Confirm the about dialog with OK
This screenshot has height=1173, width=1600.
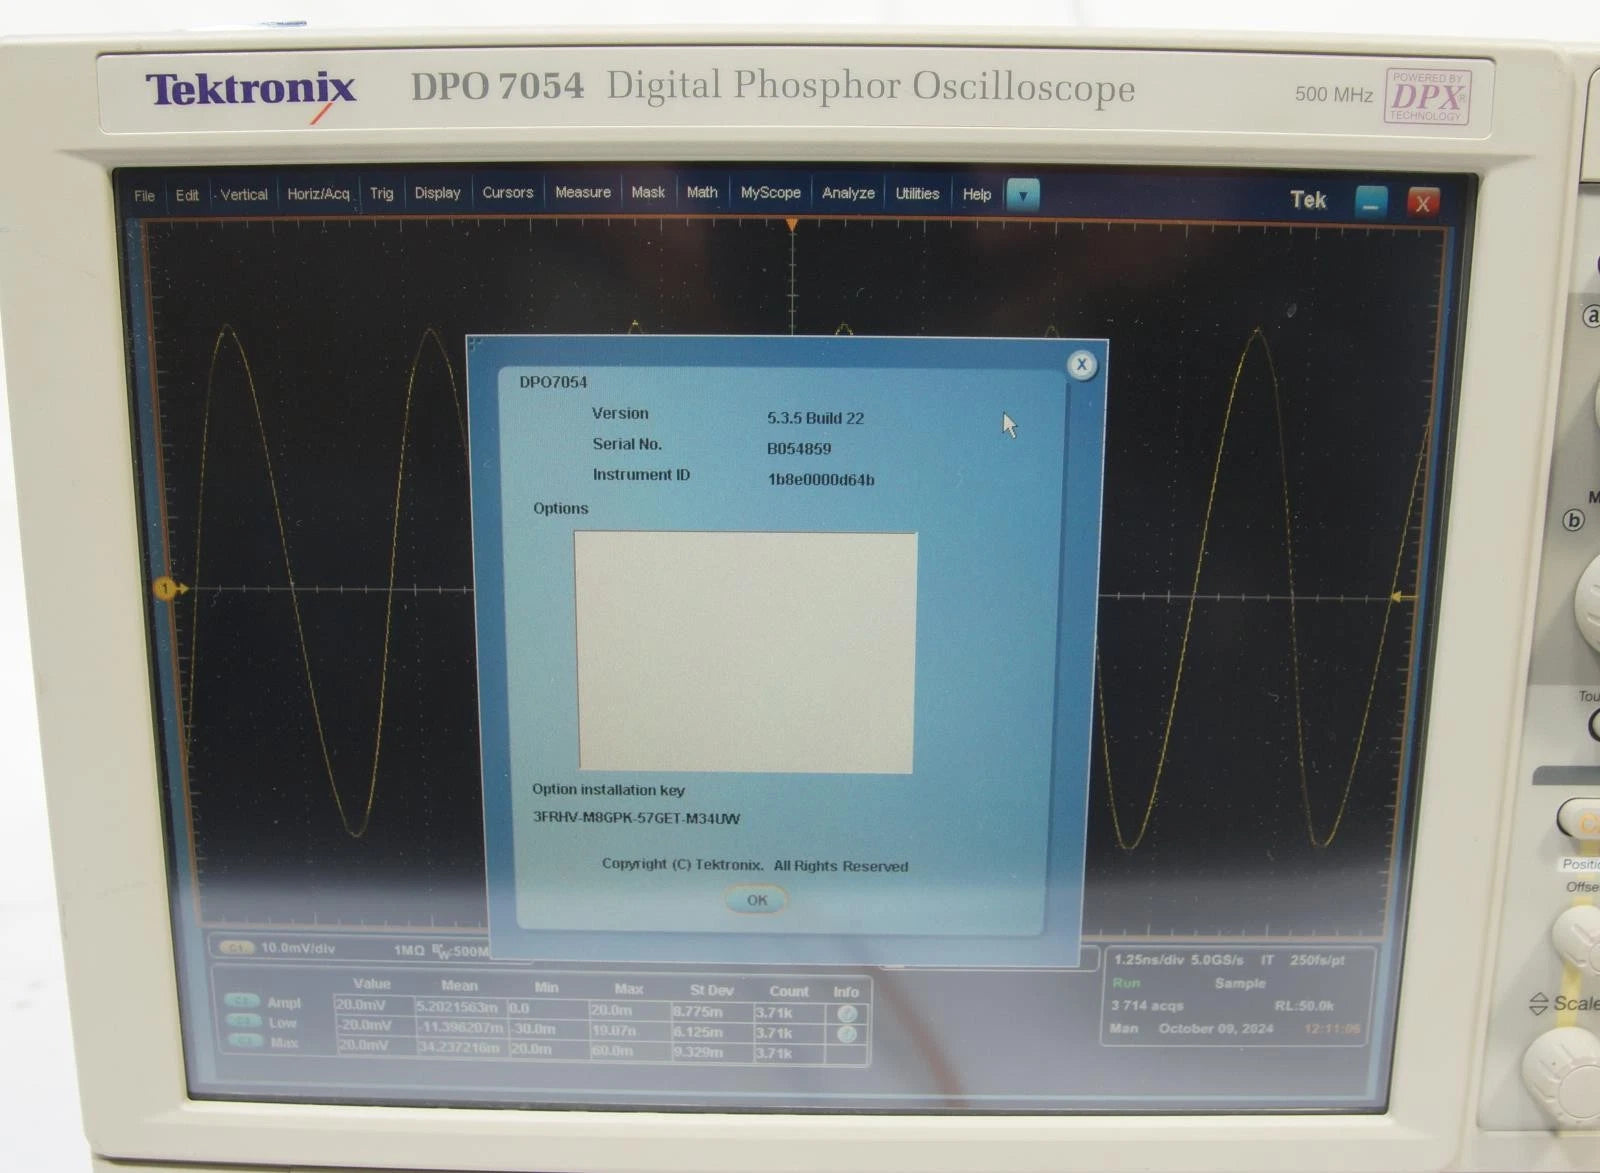757,900
